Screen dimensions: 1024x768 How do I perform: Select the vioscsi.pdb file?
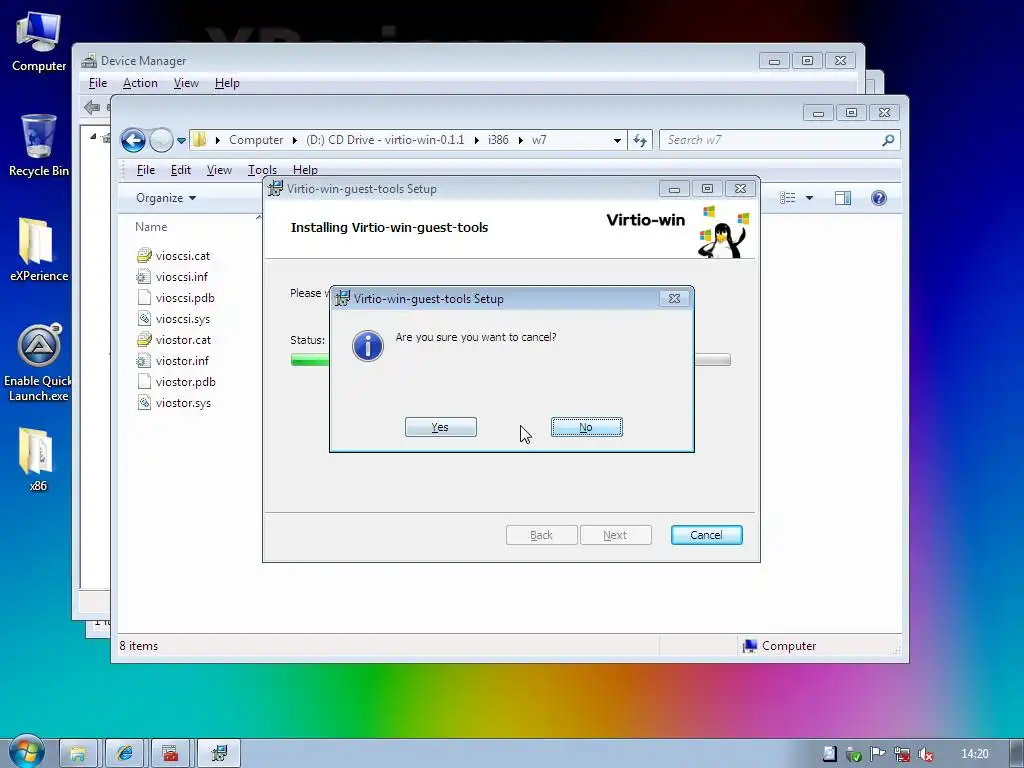click(x=176, y=298)
